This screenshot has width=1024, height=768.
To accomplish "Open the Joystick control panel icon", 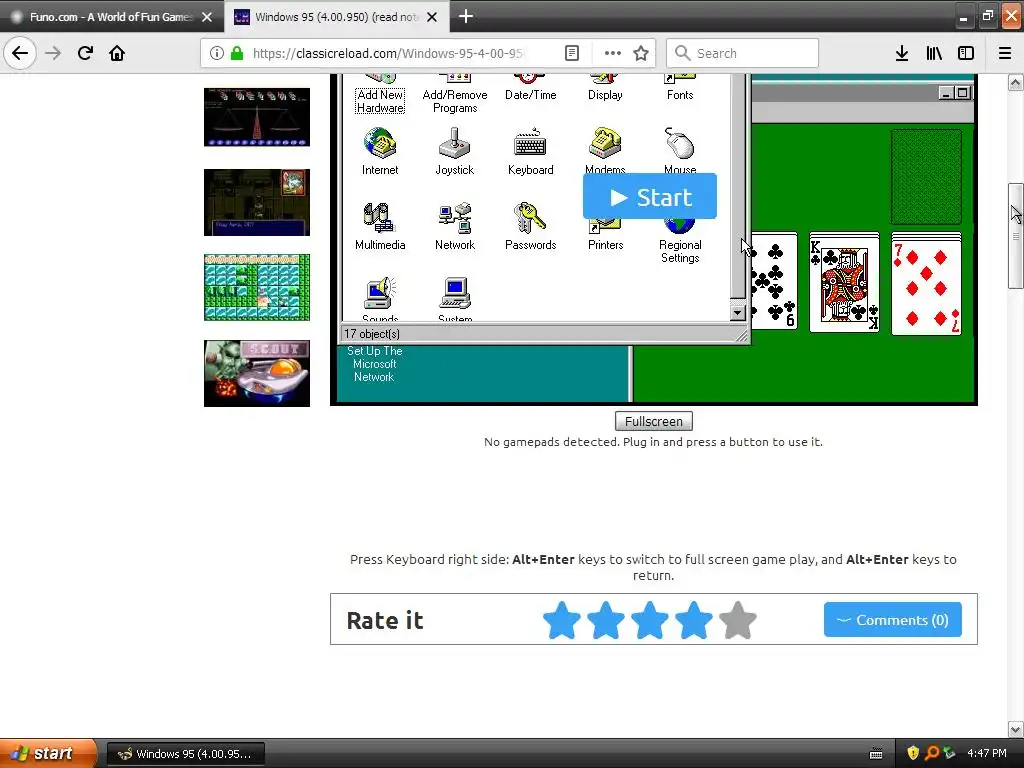I will click(x=455, y=152).
